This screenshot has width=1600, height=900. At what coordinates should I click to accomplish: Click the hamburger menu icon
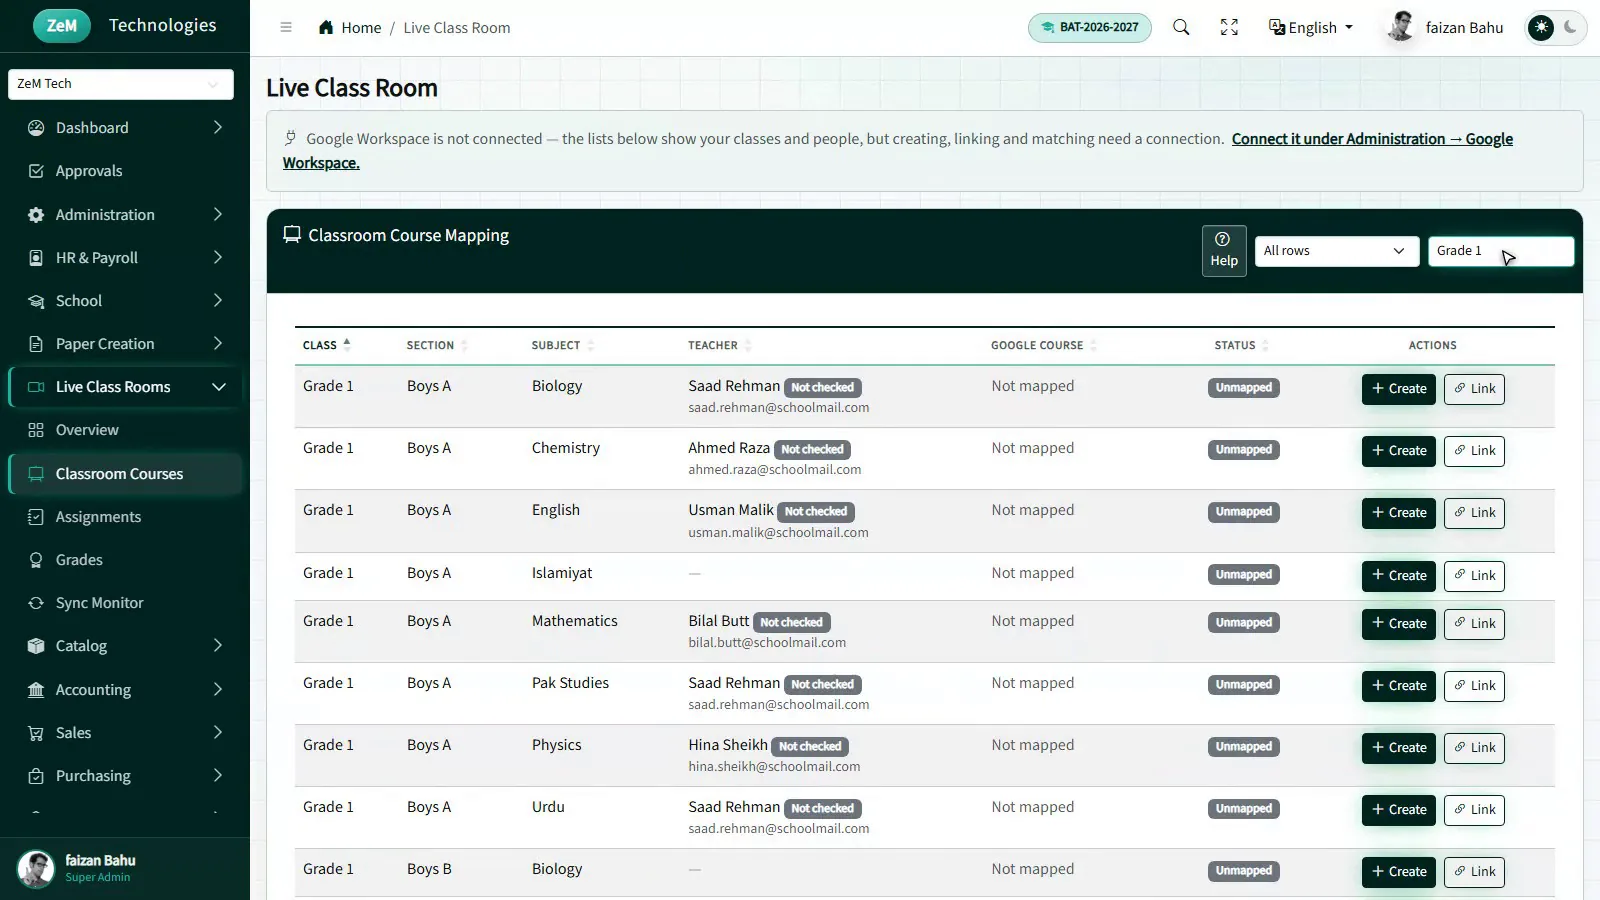click(286, 27)
